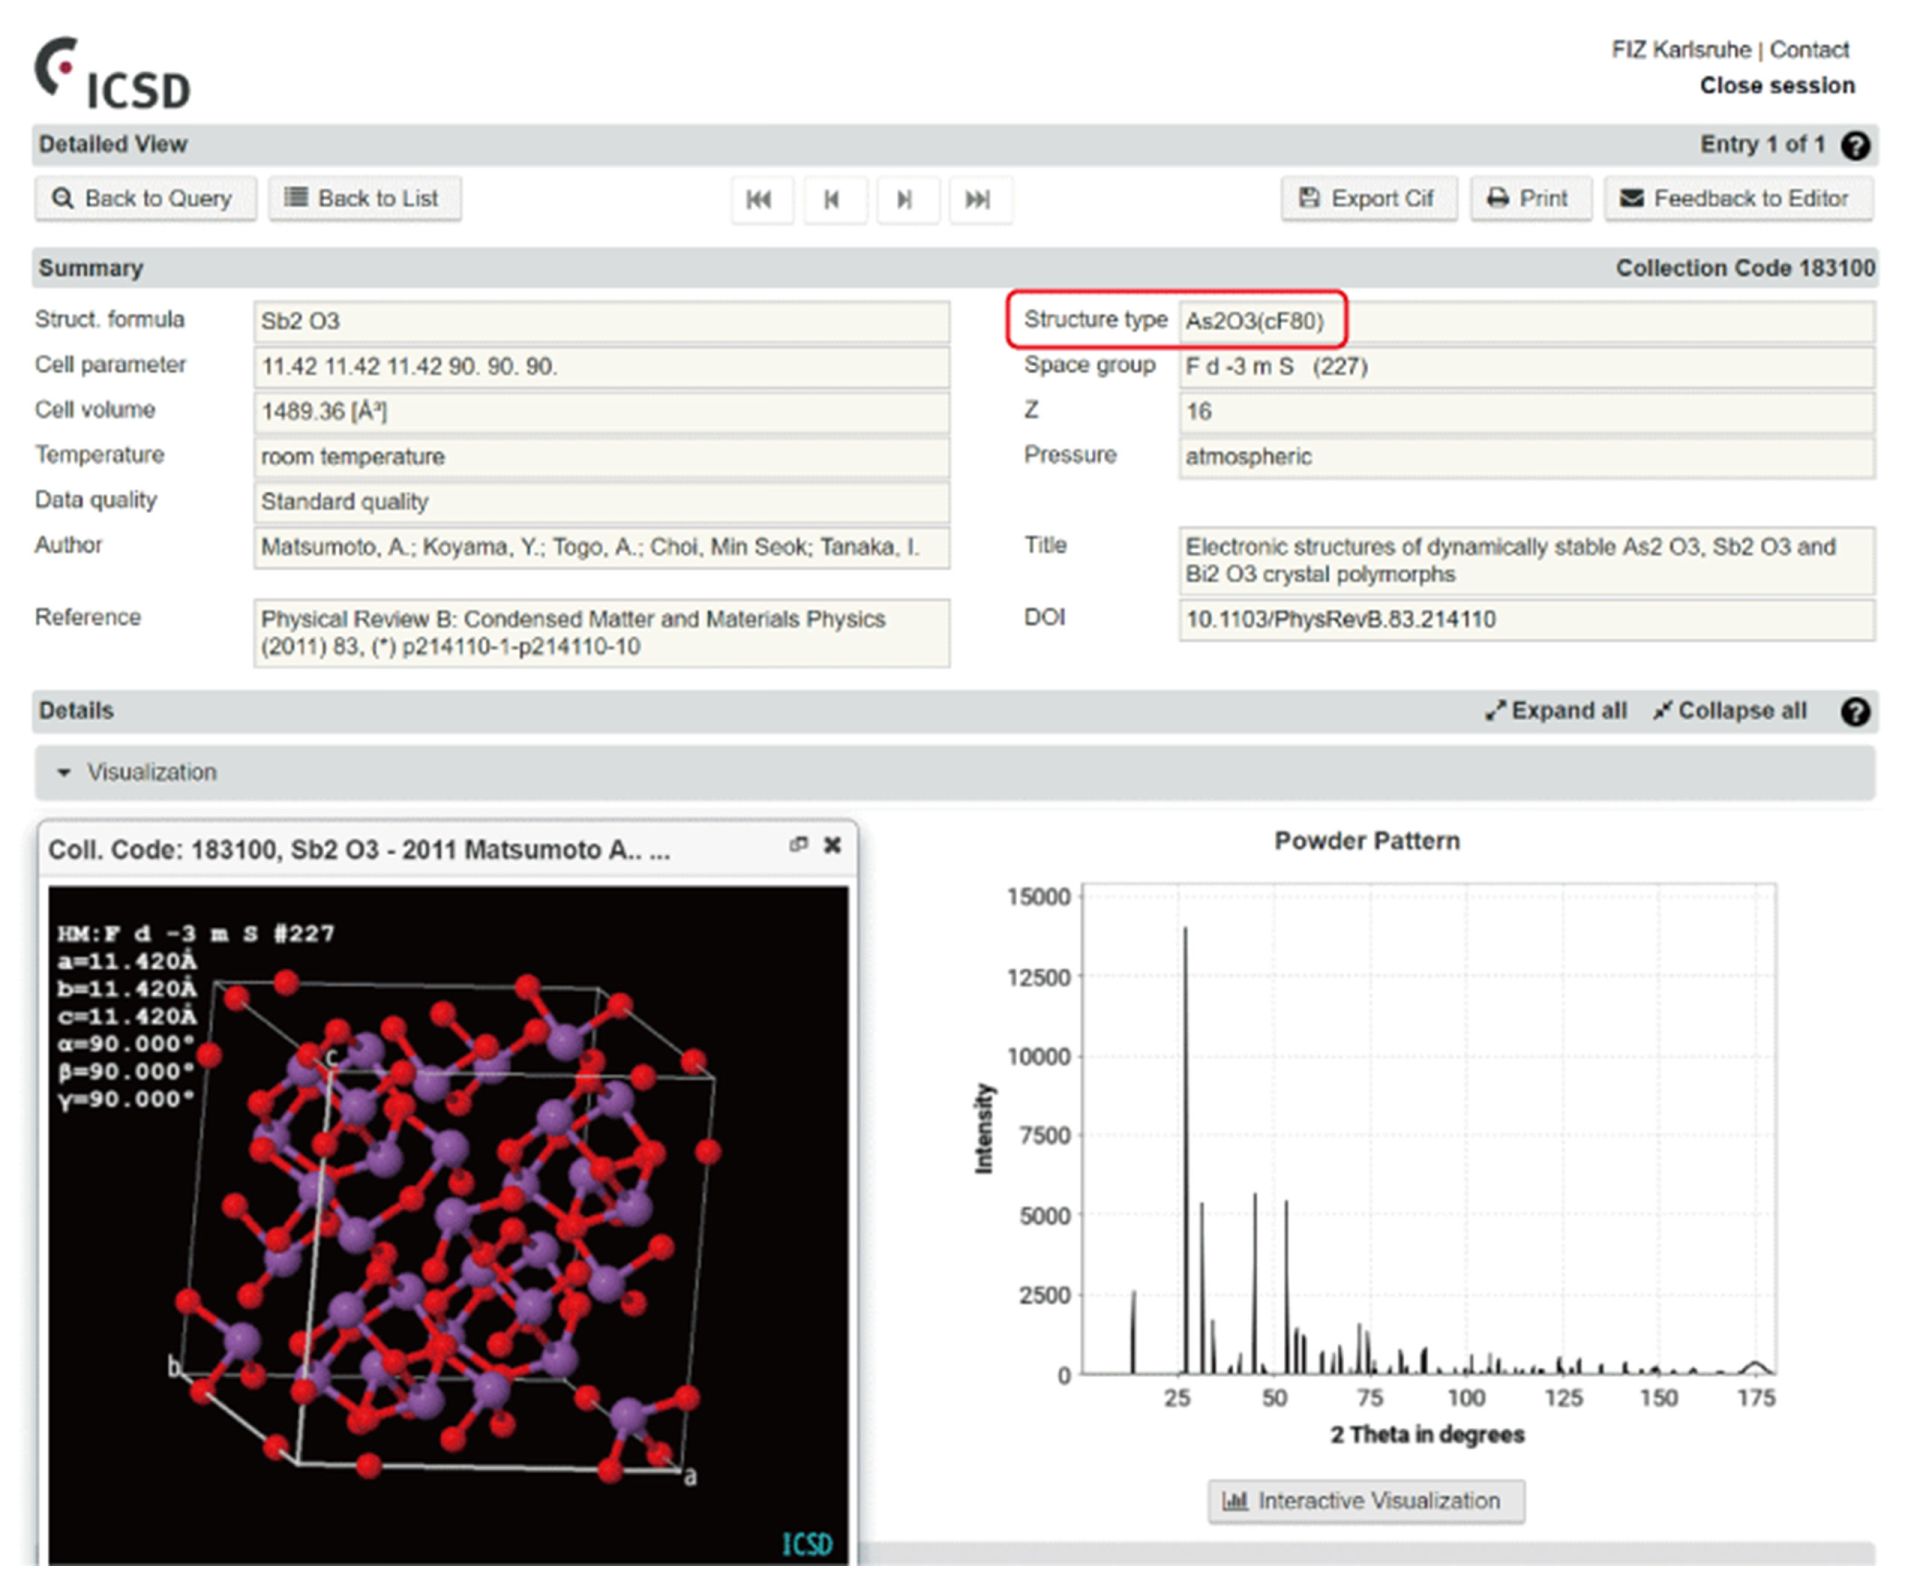Image resolution: width=1920 pixels, height=1590 pixels.
Task: Click the '2 Theta in degrees' axis label
Action: coord(1427,1435)
